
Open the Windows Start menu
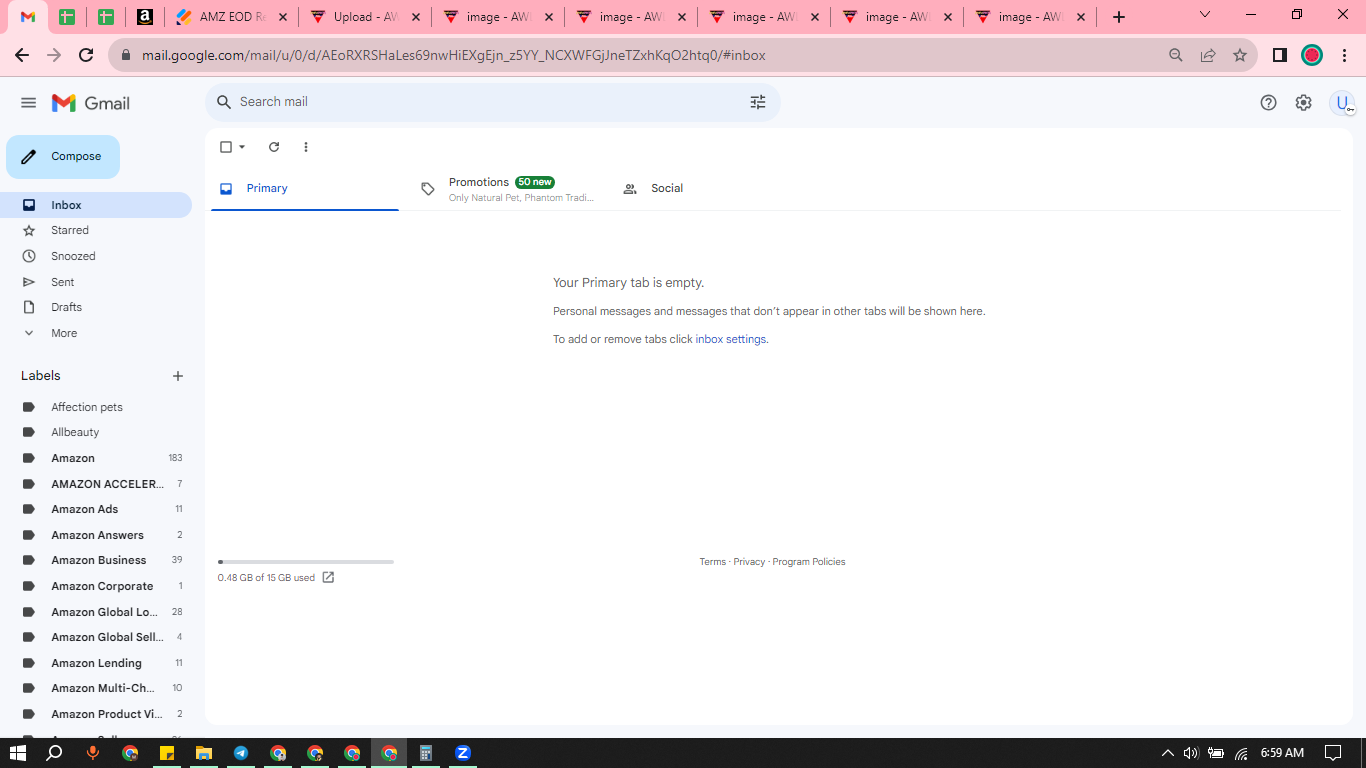[18, 753]
